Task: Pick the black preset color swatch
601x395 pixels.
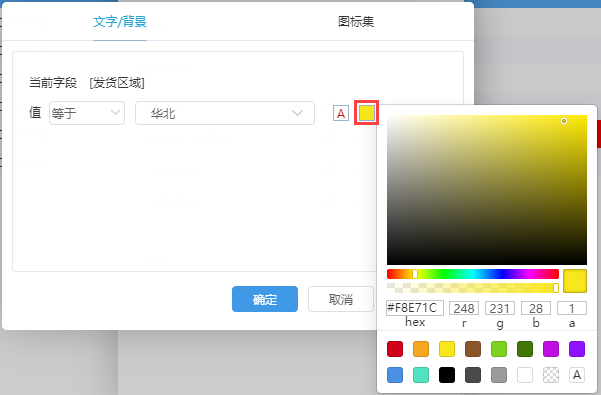Action: pyautogui.click(x=447, y=375)
